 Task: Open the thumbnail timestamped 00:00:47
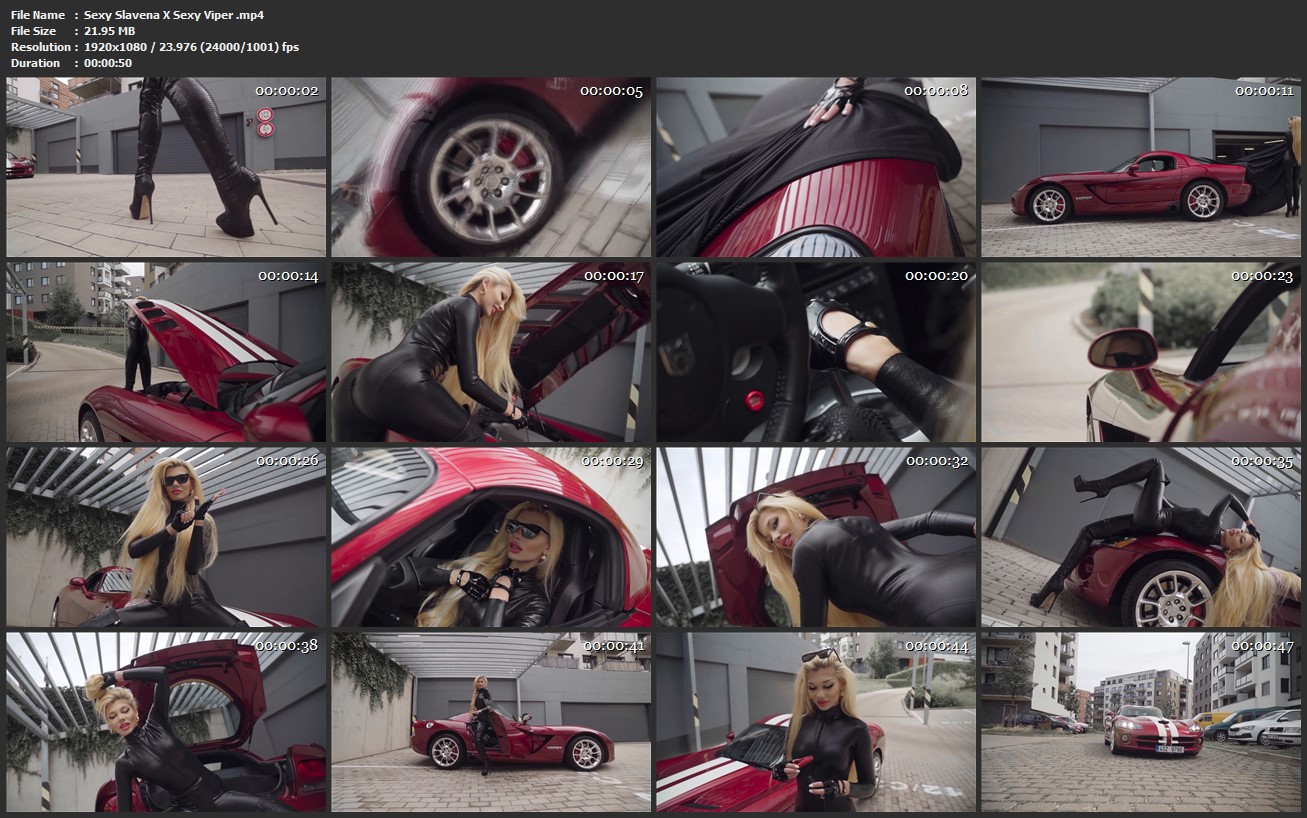(x=1141, y=722)
